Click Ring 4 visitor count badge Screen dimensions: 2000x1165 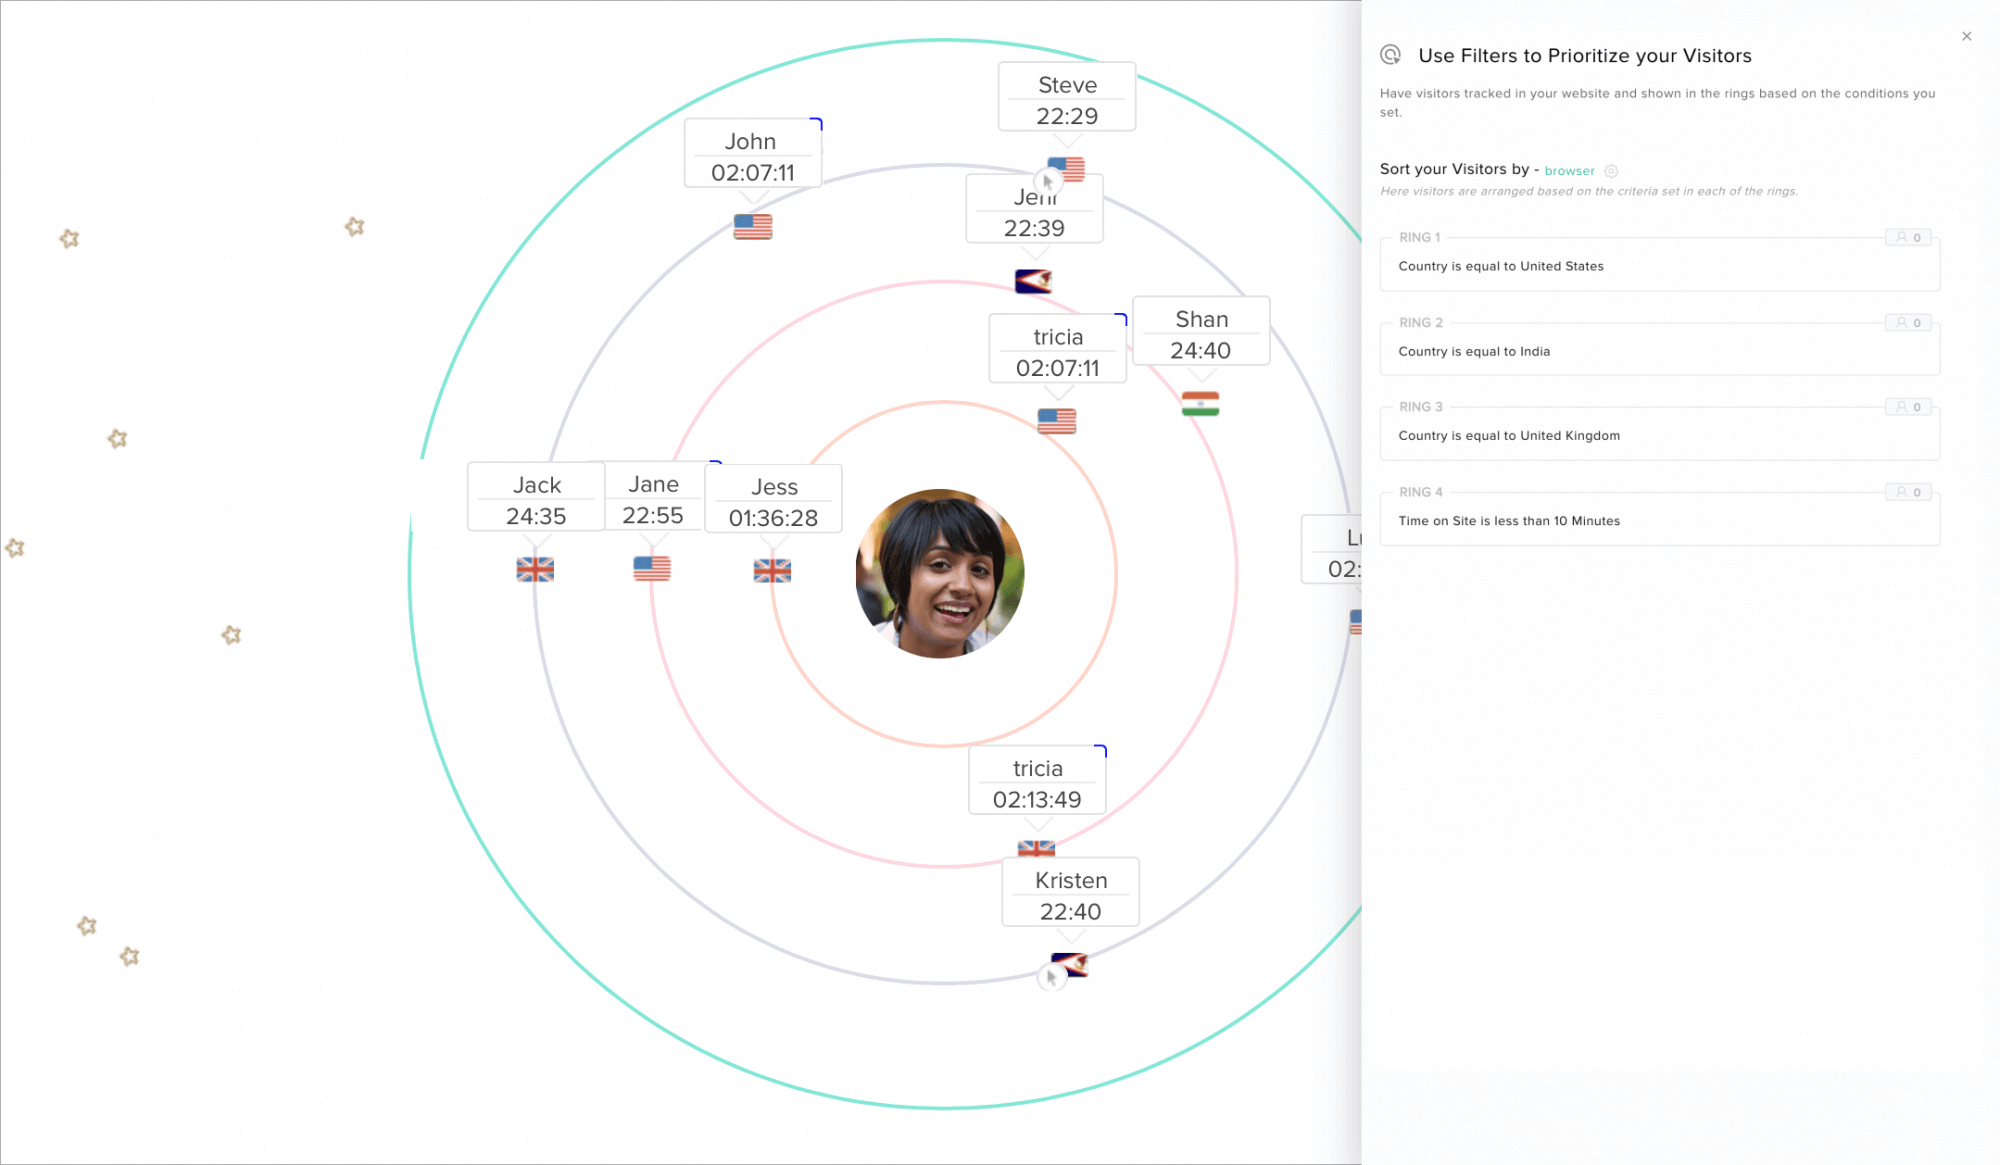tap(1908, 491)
